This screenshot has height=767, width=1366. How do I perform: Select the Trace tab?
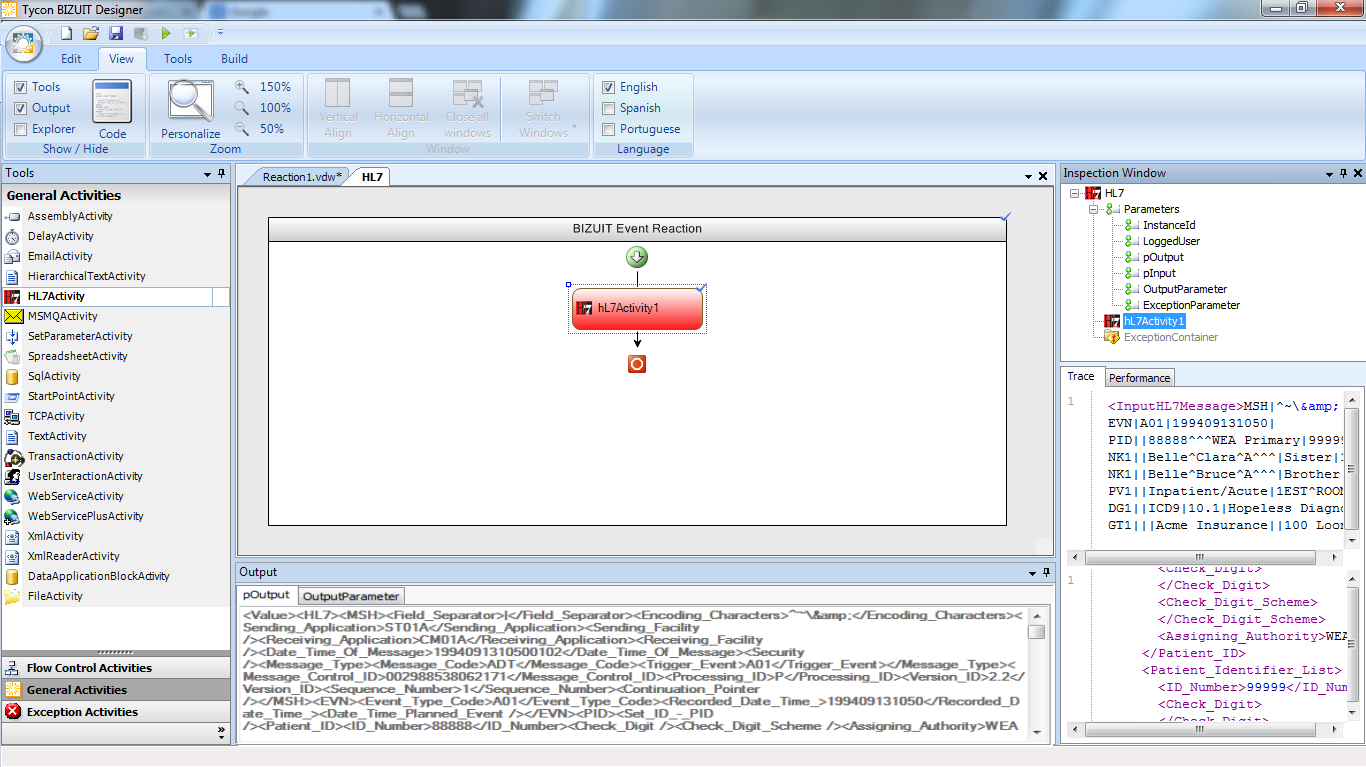click(1081, 377)
